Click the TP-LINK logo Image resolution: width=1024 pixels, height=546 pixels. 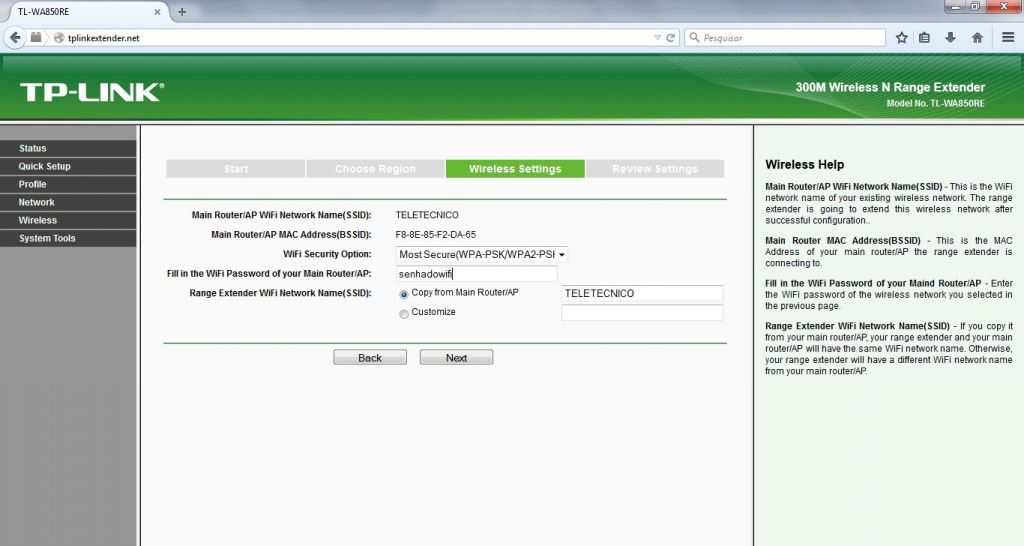[91, 92]
